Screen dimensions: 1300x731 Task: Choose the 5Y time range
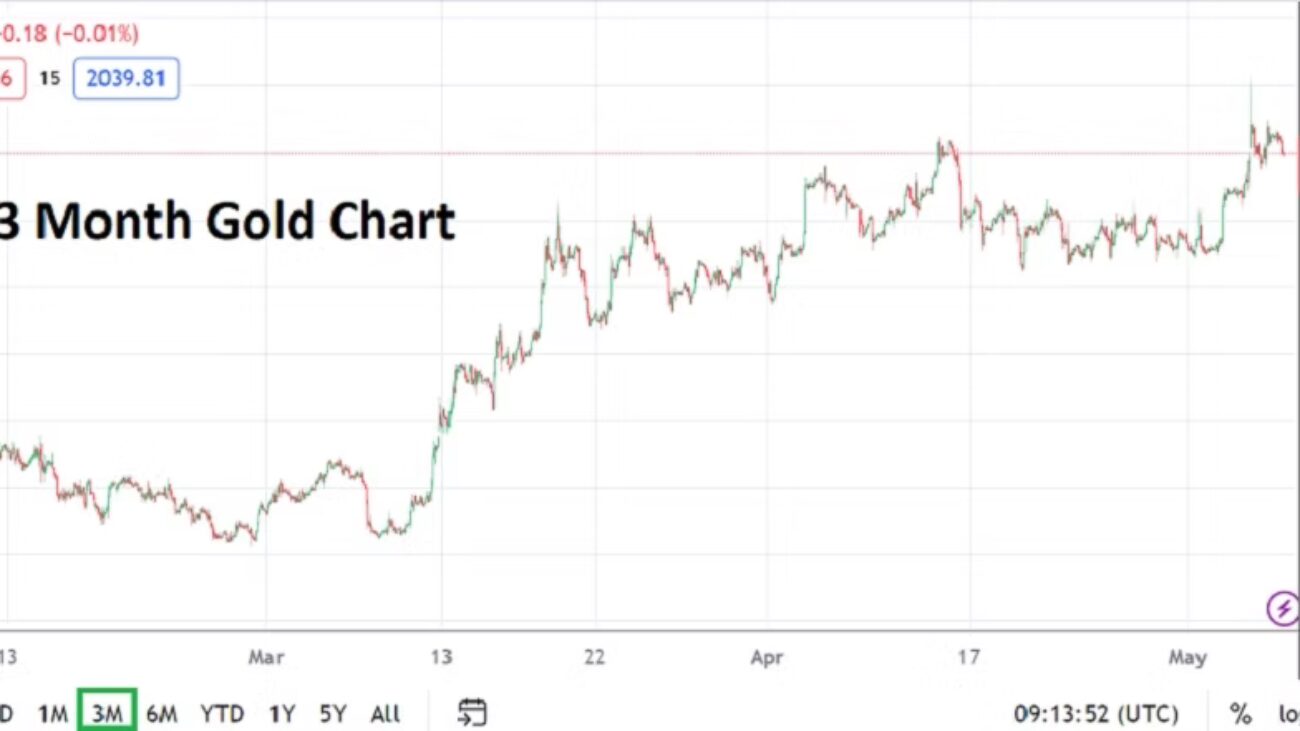coord(333,714)
